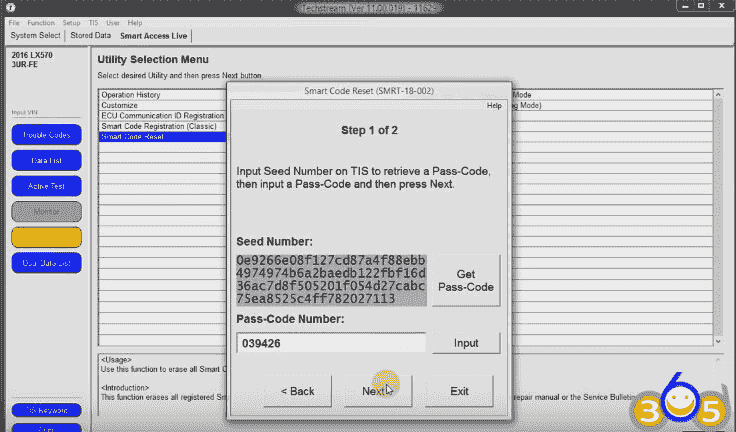The image size is (736, 432).
Task: Go back with the Back button
Action: click(x=297, y=391)
